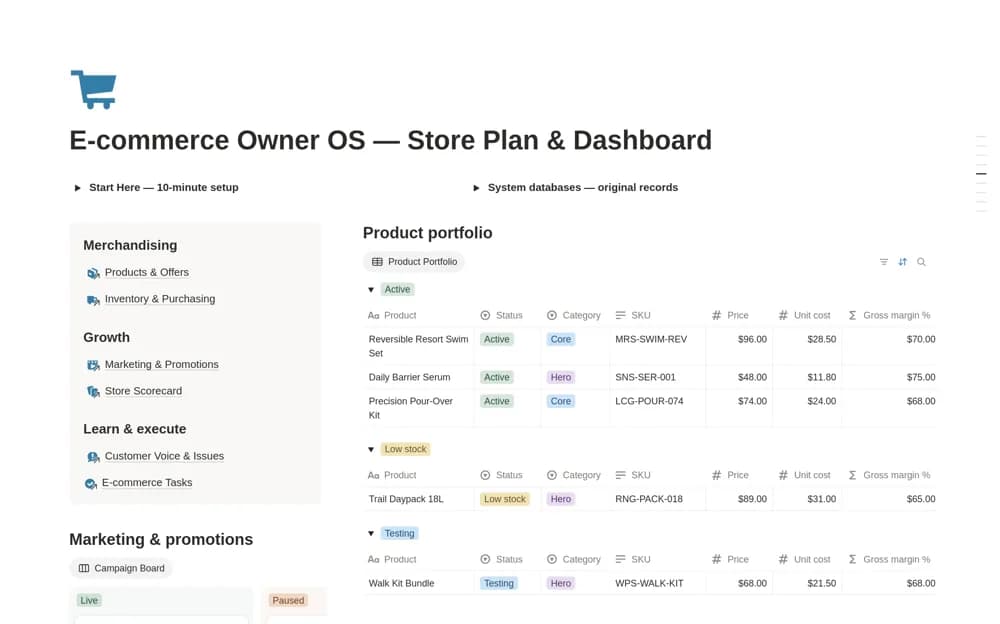Open the Daily Barrier Serum product row
This screenshot has width=1000, height=624.
(x=409, y=378)
